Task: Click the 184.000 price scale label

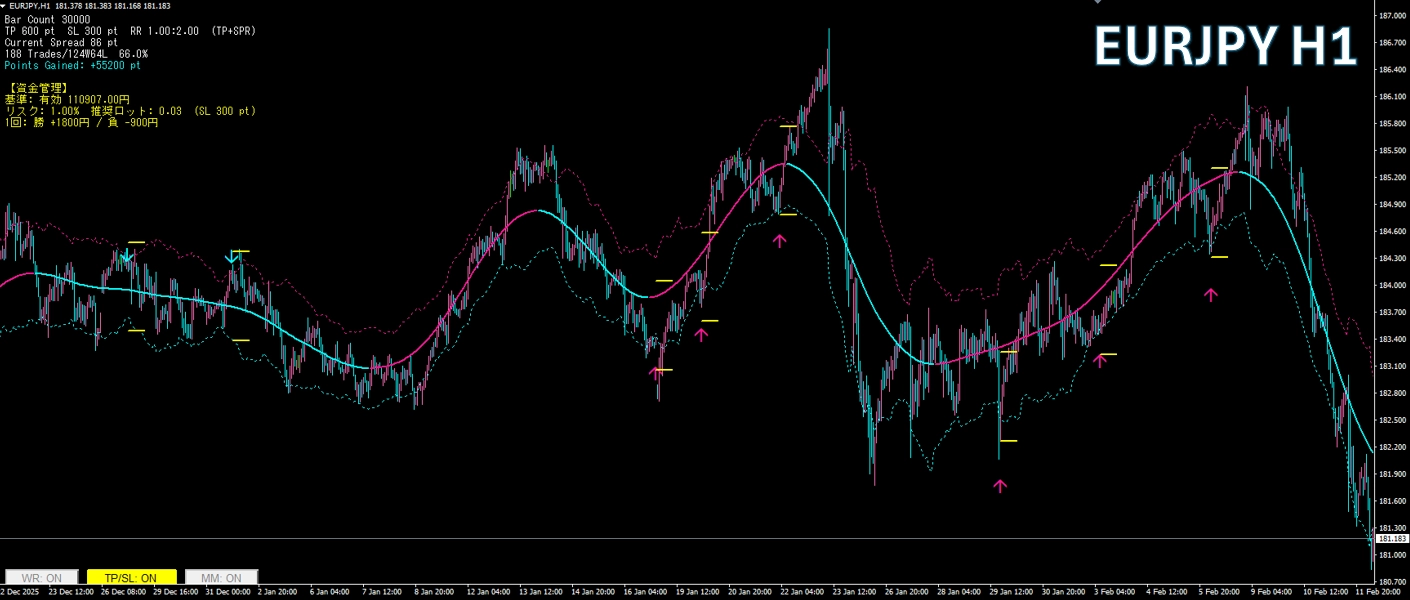Action: pyautogui.click(x=1392, y=286)
